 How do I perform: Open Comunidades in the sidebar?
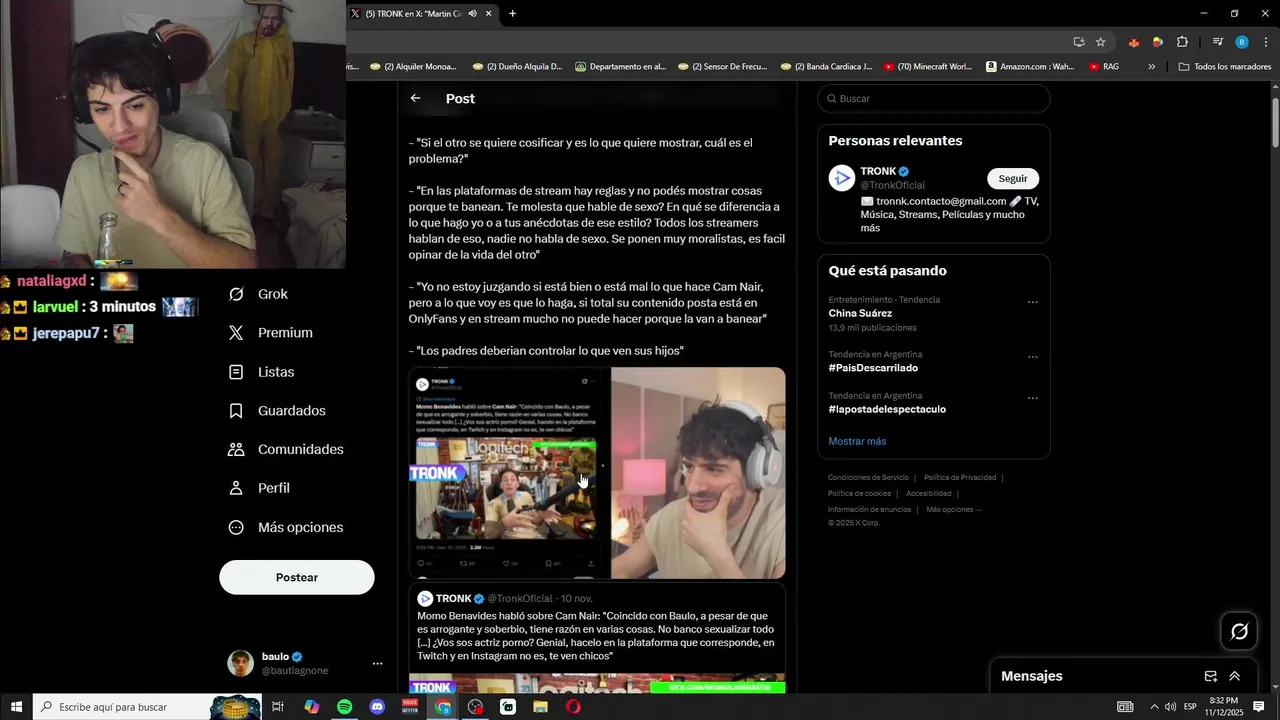[285, 449]
